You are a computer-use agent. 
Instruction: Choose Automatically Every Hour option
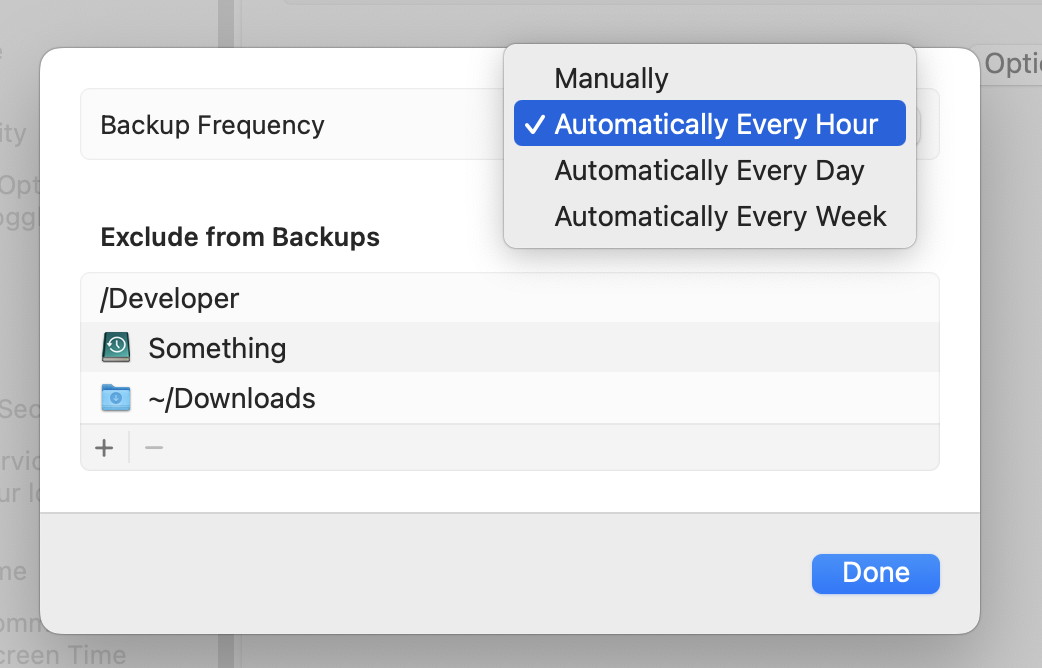[x=716, y=125]
